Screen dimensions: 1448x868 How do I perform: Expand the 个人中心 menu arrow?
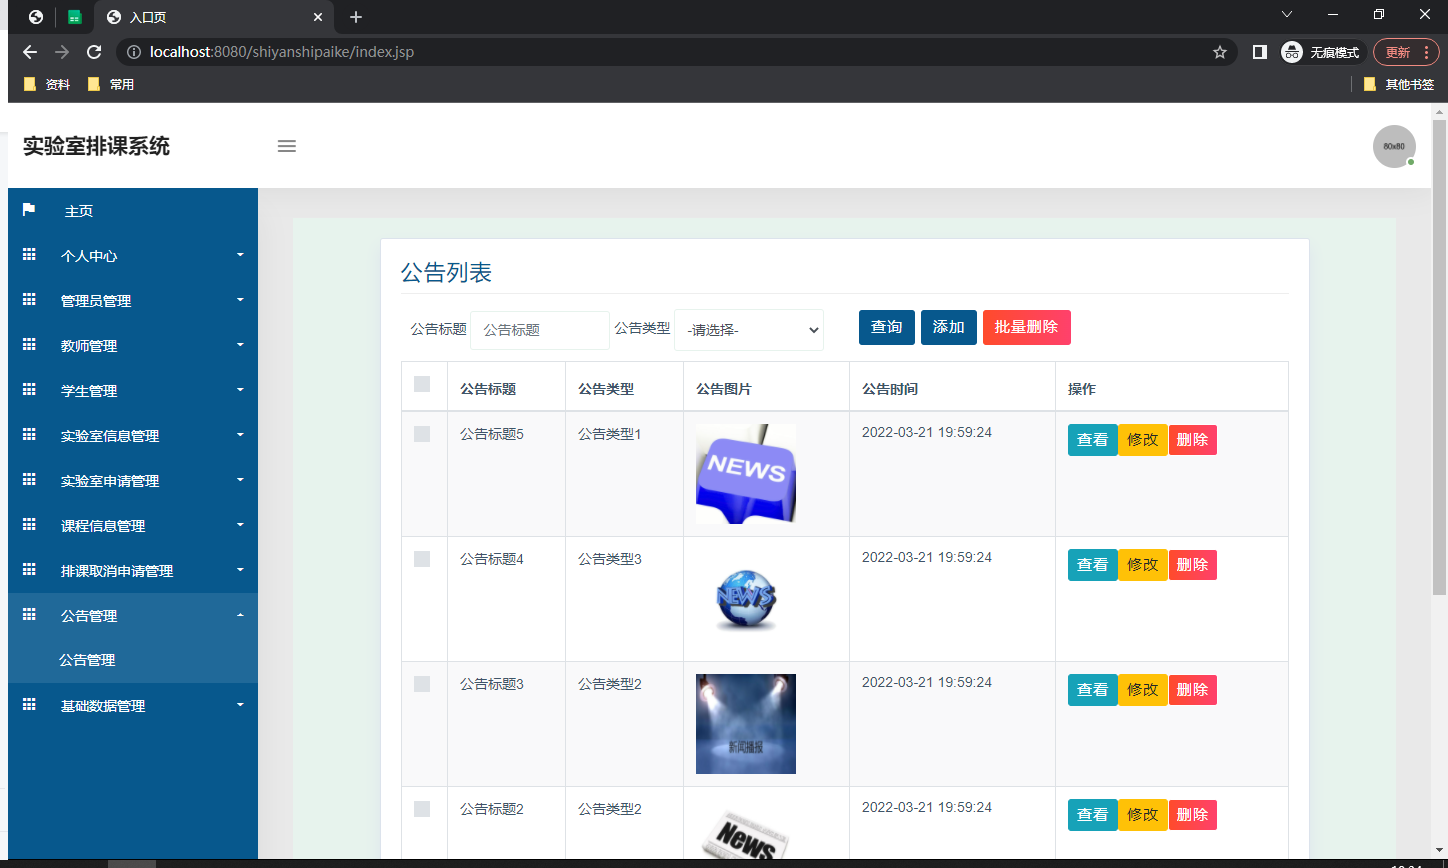(240, 255)
